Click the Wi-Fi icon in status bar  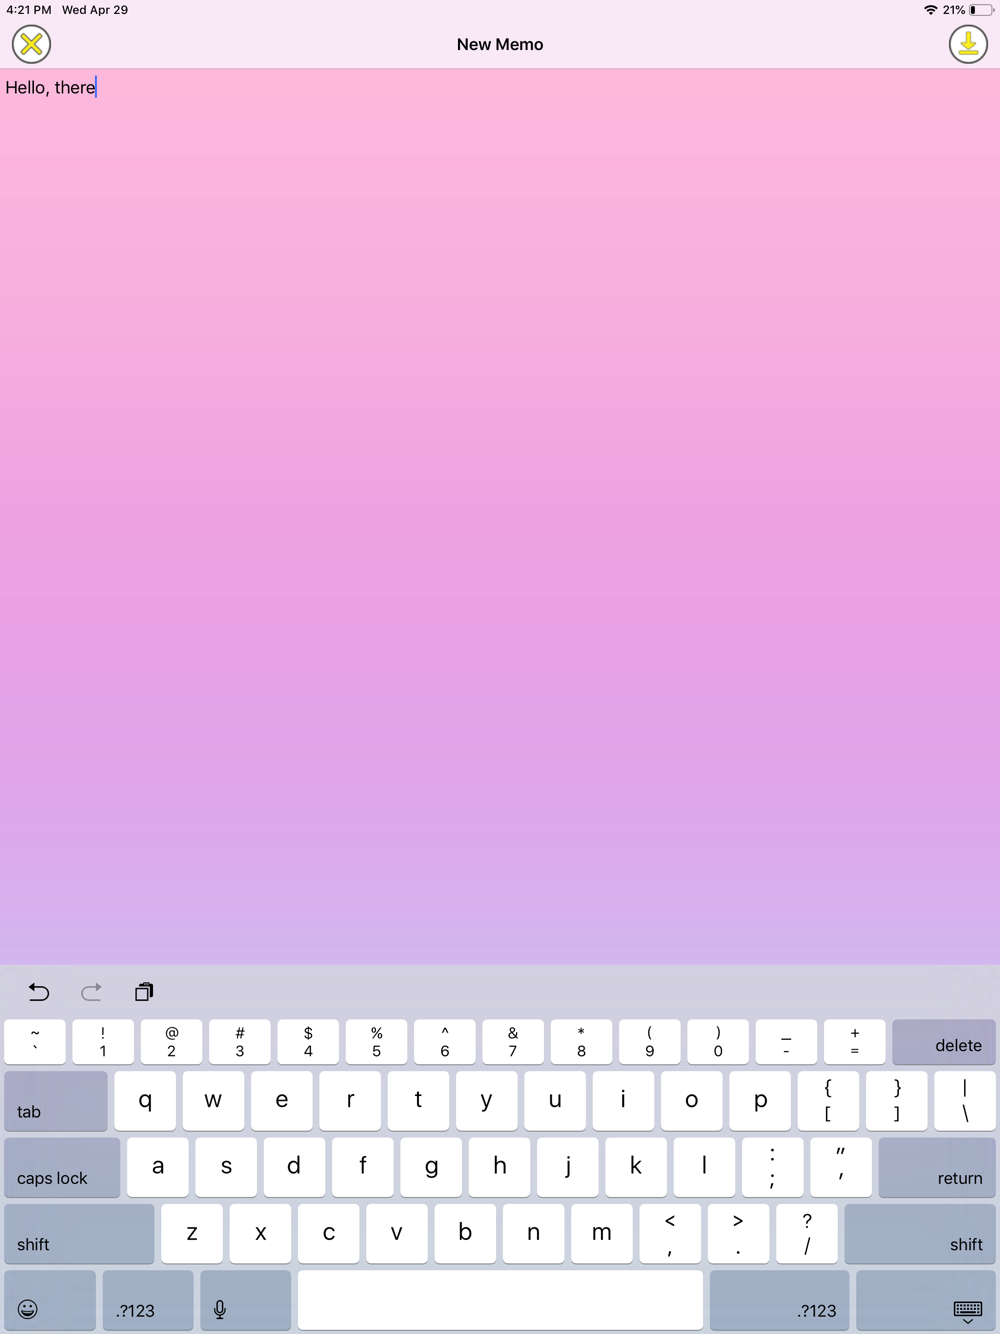click(930, 10)
